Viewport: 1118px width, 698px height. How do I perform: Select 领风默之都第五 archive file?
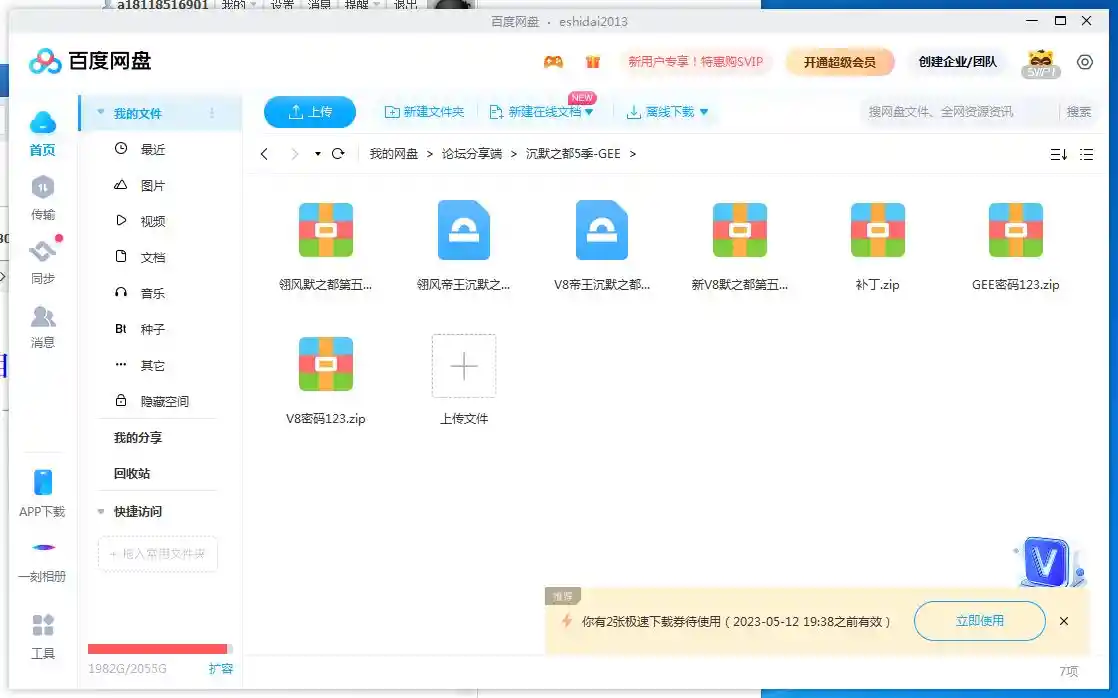click(326, 246)
